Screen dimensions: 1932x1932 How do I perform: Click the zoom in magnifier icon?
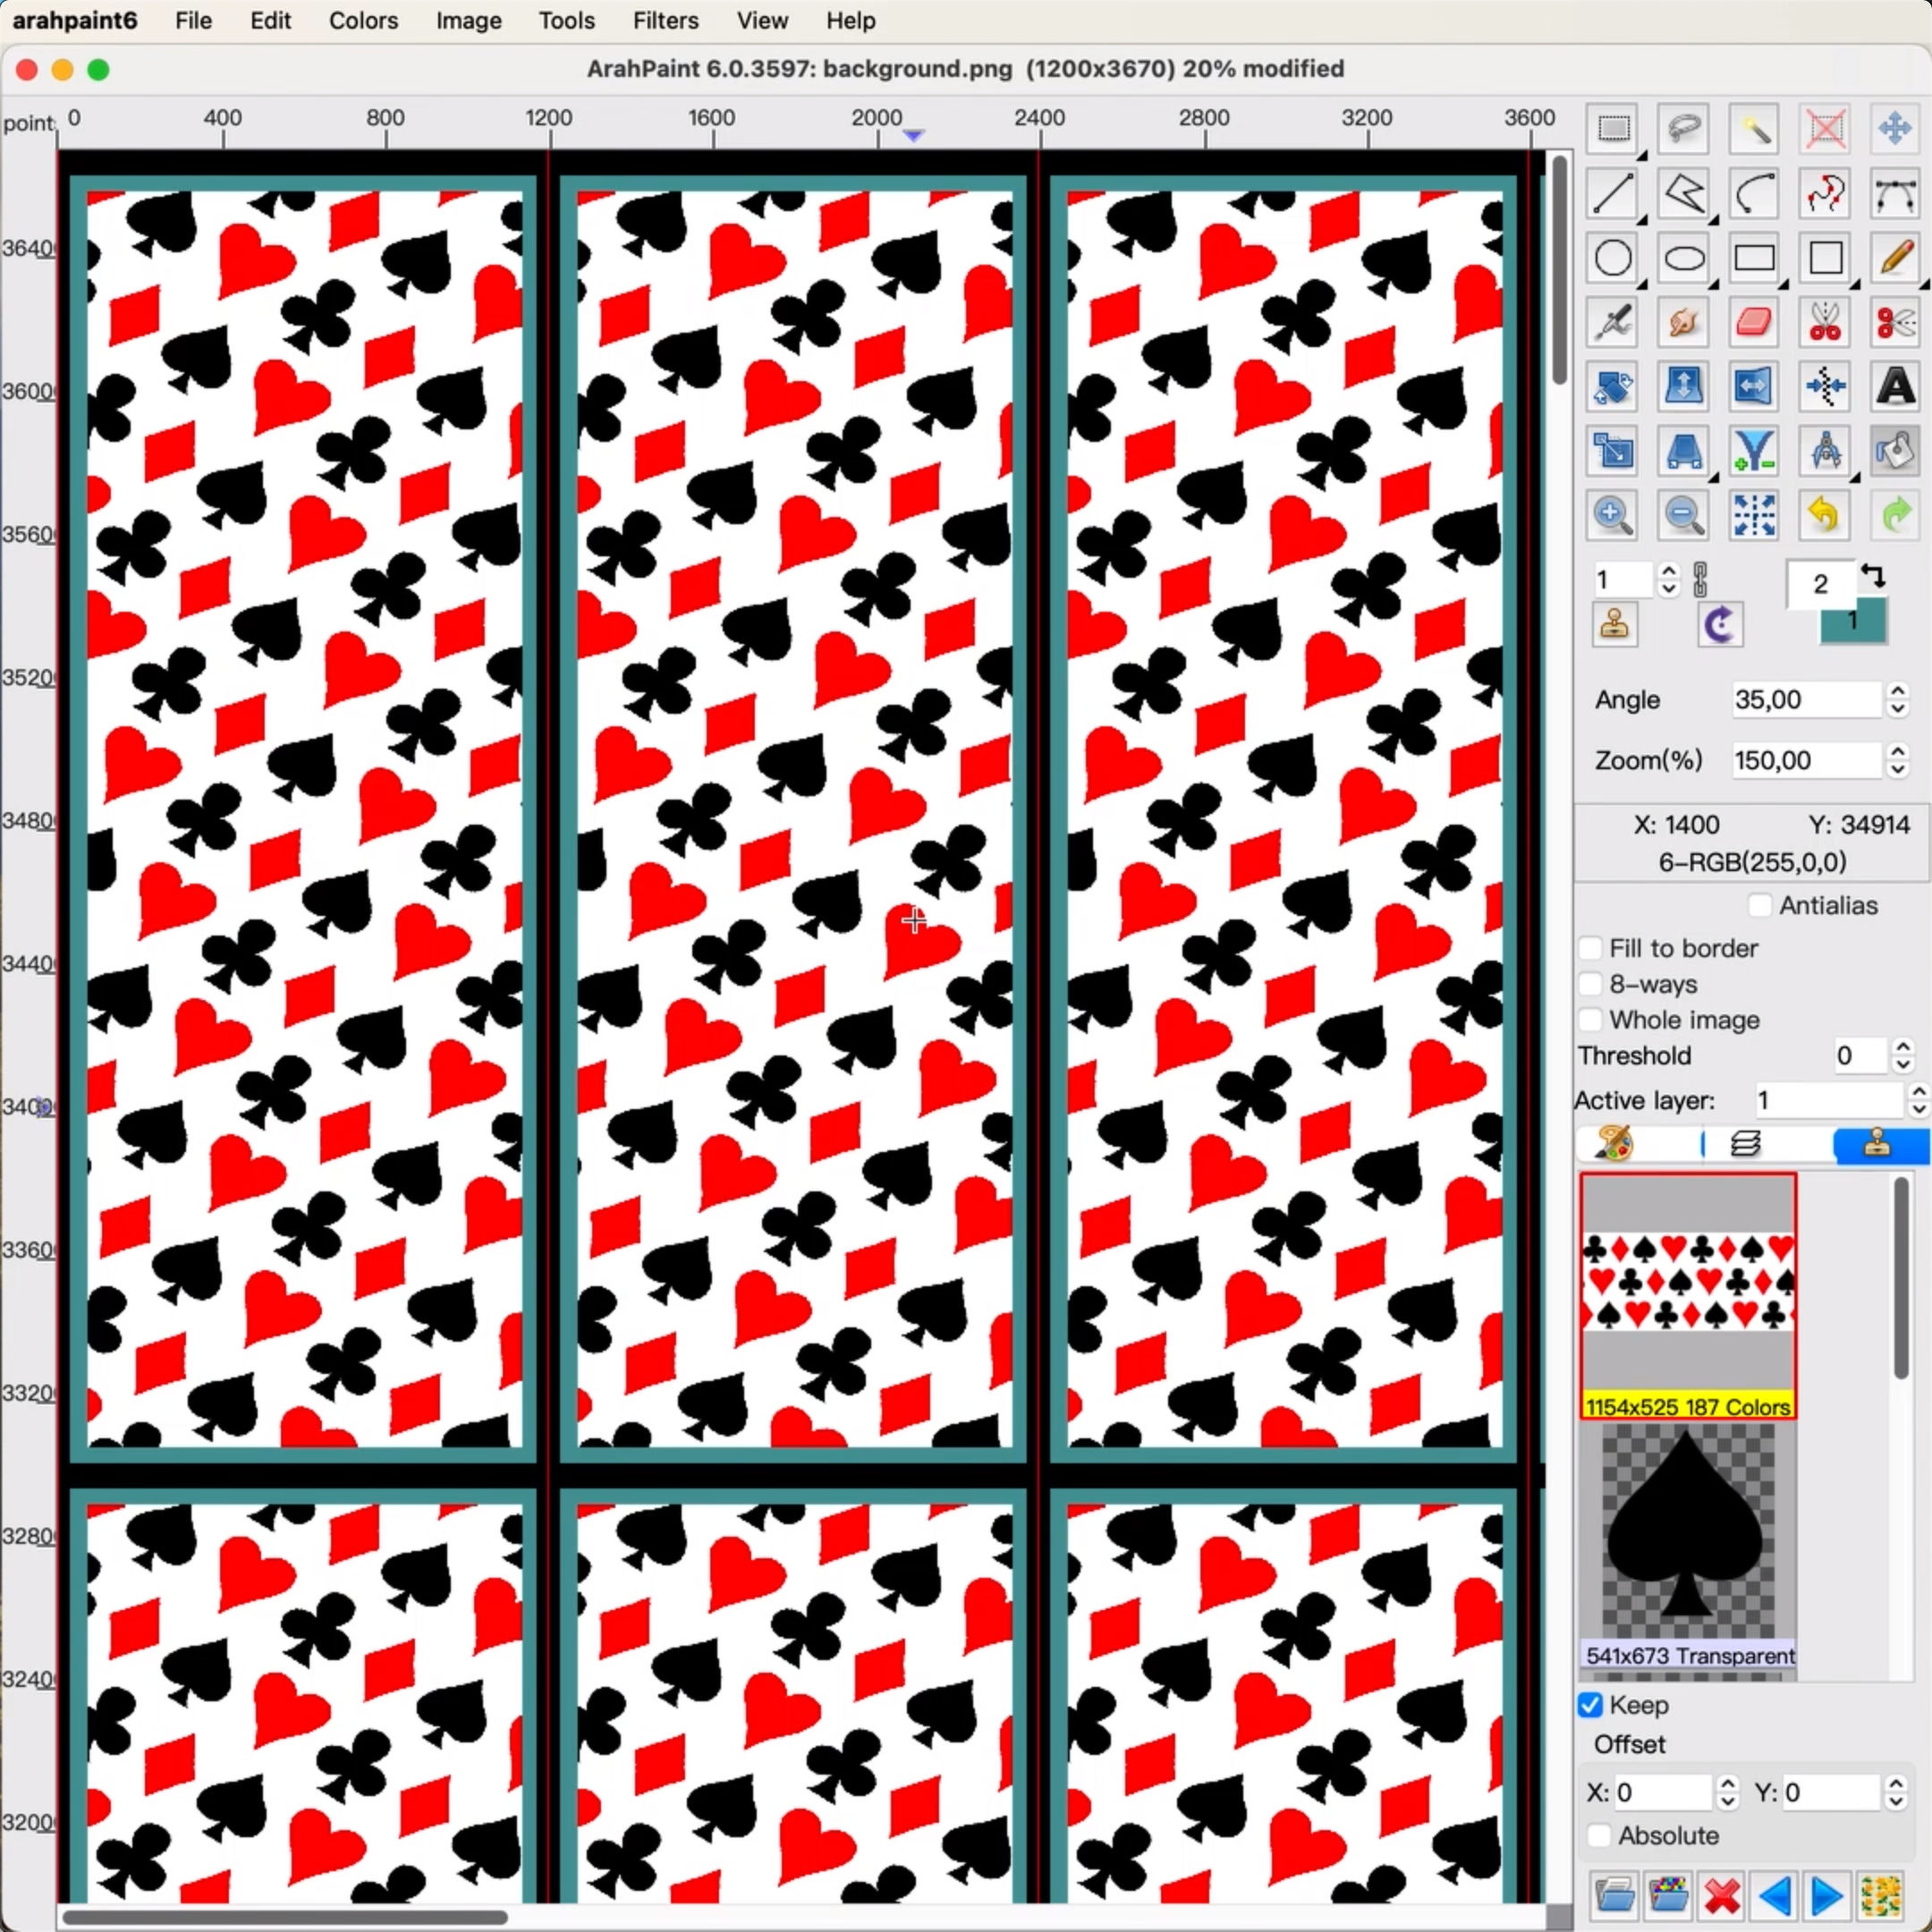(1613, 515)
